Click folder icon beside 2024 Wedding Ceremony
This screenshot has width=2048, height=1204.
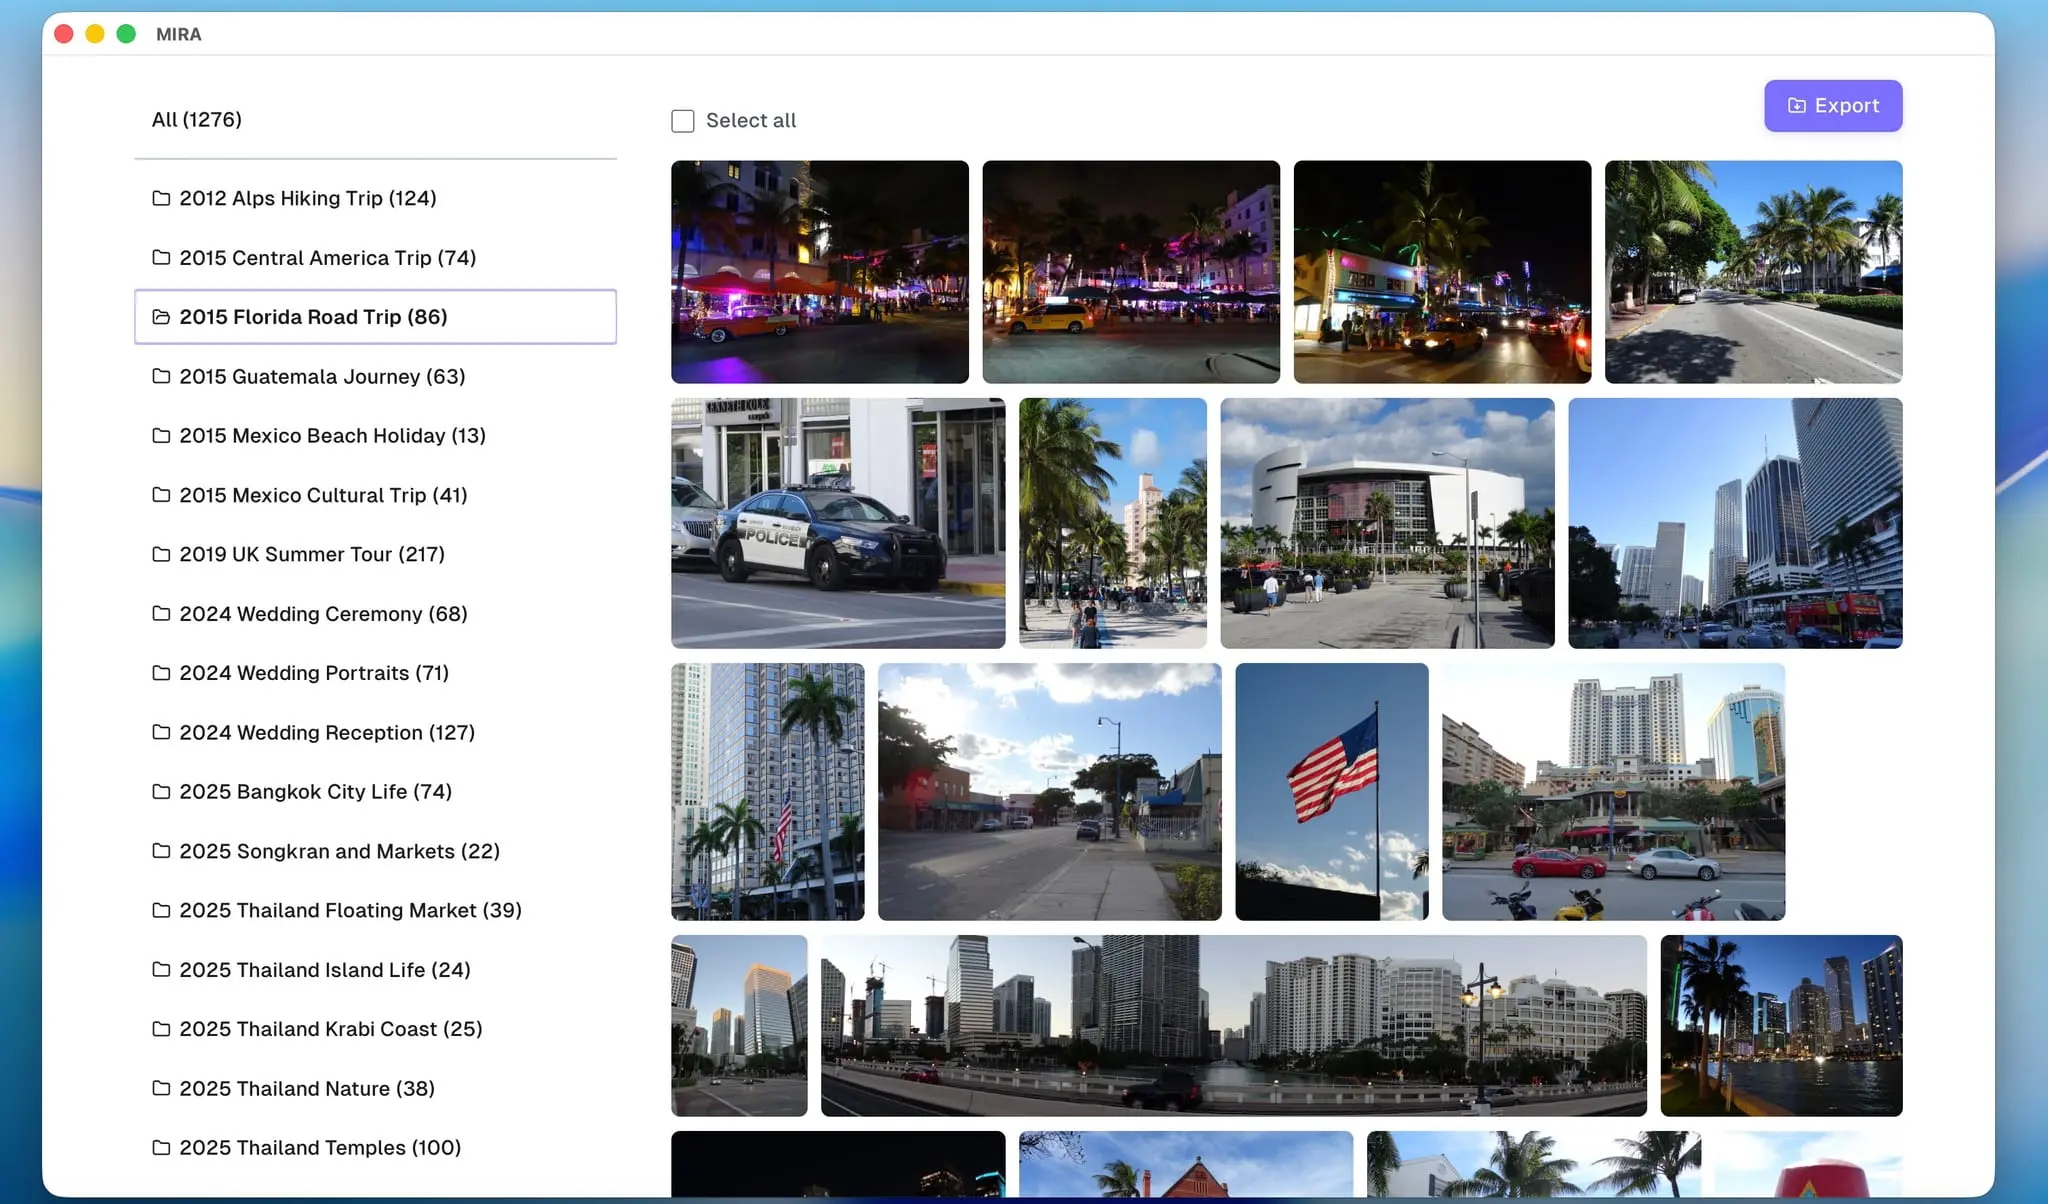tap(161, 614)
